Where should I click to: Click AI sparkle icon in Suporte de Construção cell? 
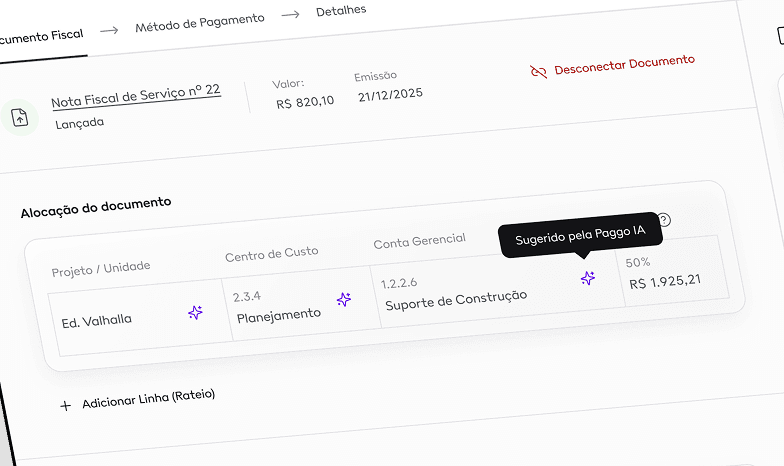click(x=588, y=278)
